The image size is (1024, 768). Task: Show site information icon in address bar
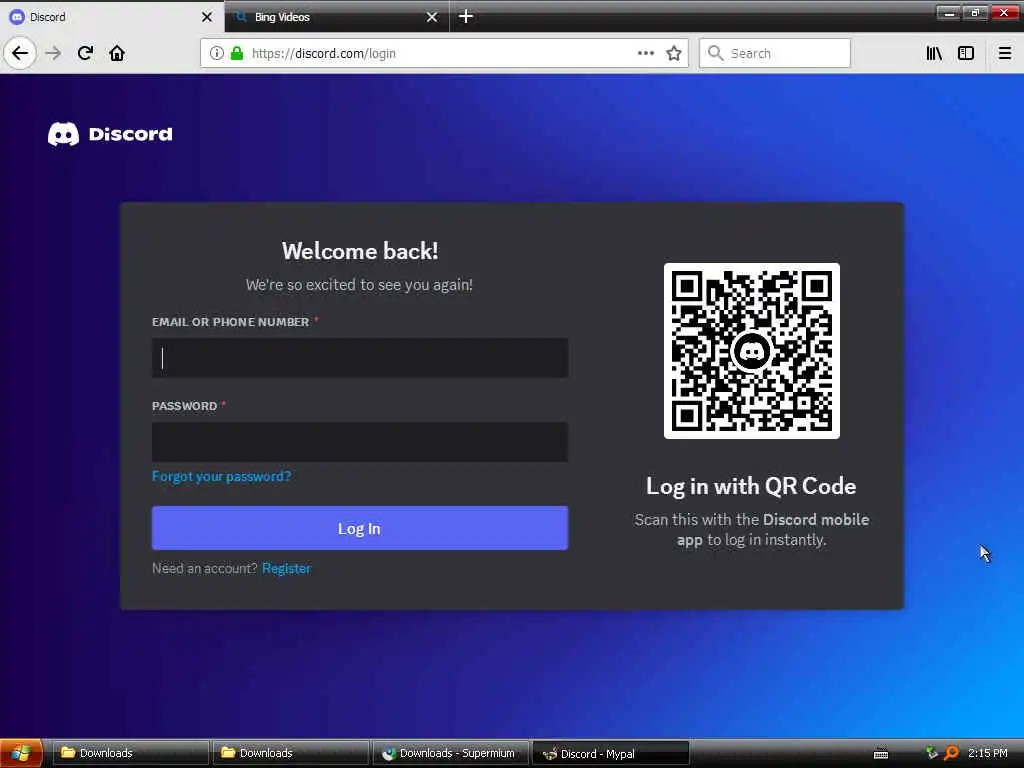217,53
